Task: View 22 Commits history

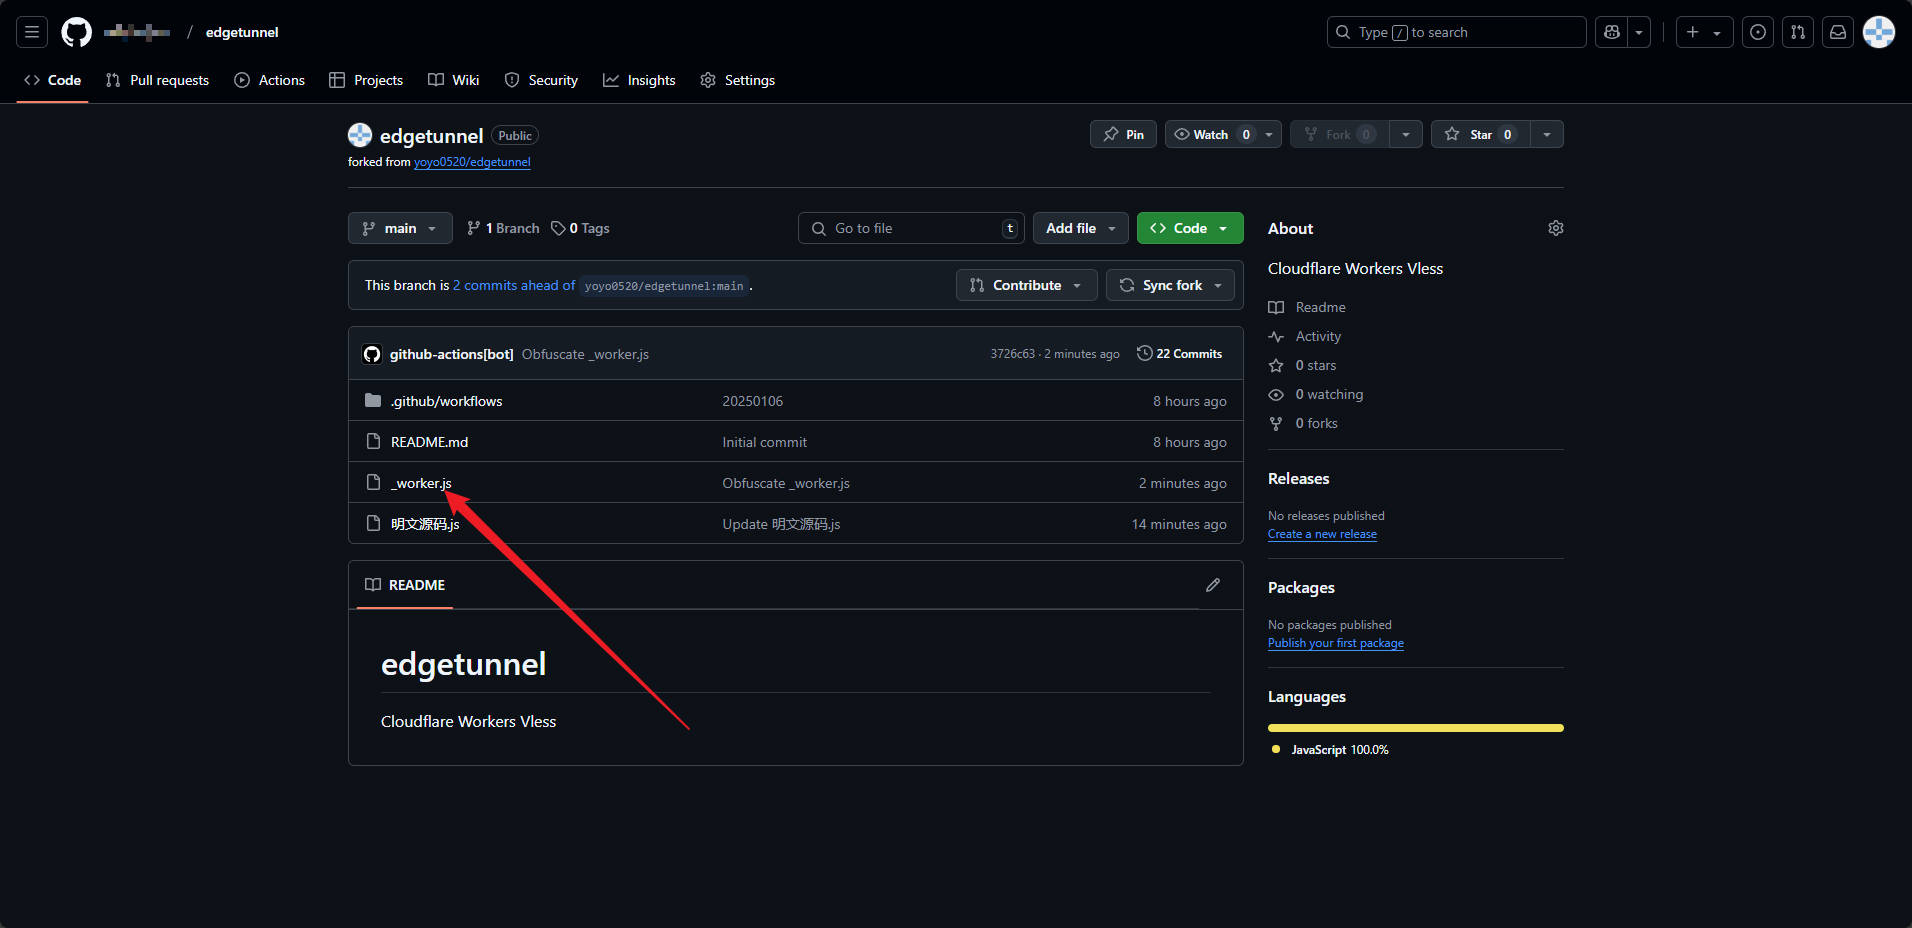Action: point(1180,354)
